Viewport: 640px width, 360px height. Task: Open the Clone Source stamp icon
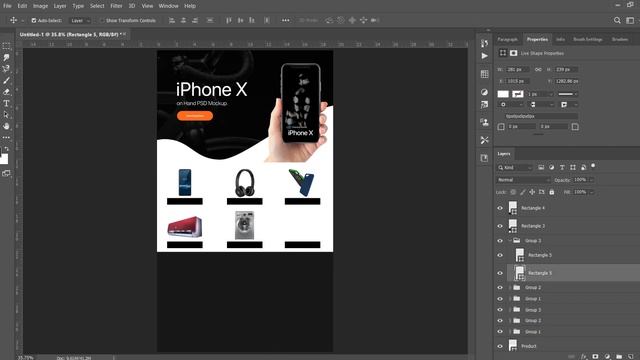point(484,122)
